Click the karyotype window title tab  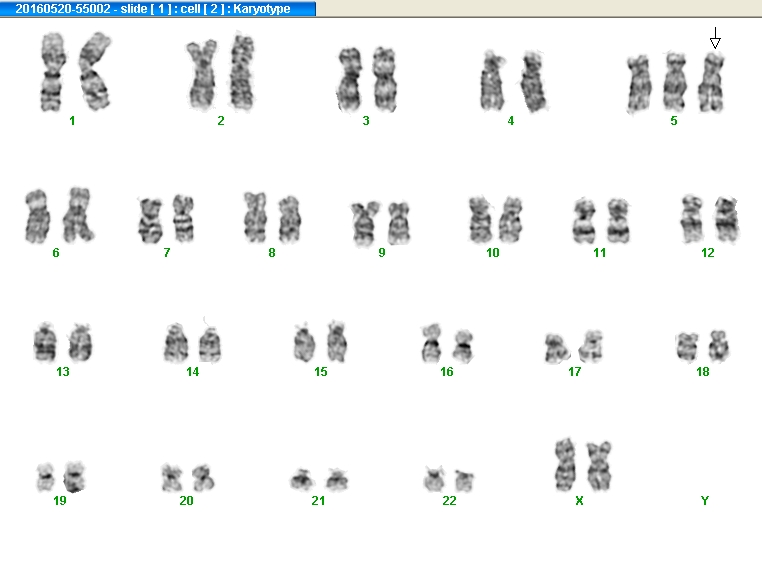158,9
